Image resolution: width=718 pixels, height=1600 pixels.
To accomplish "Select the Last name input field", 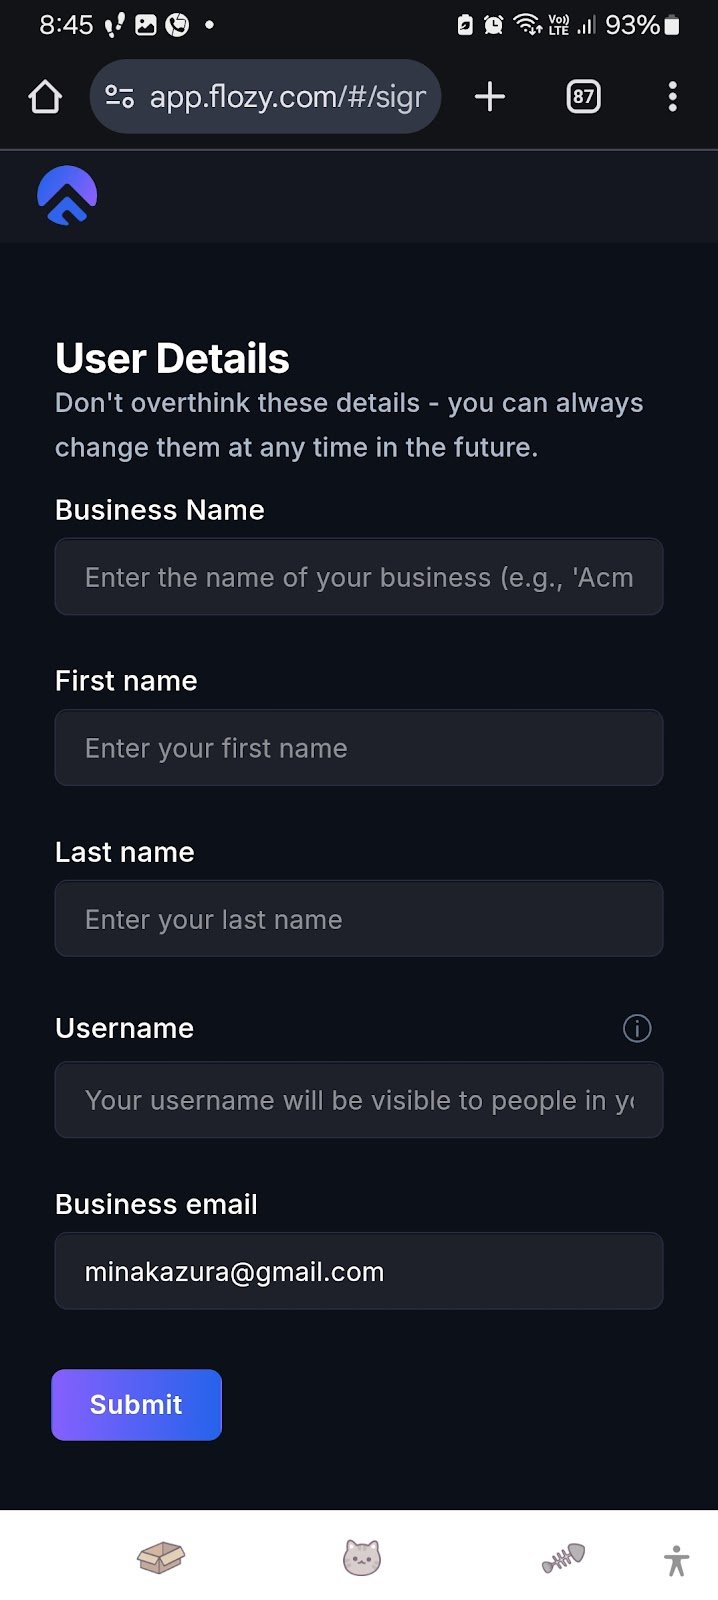I will click(x=359, y=919).
